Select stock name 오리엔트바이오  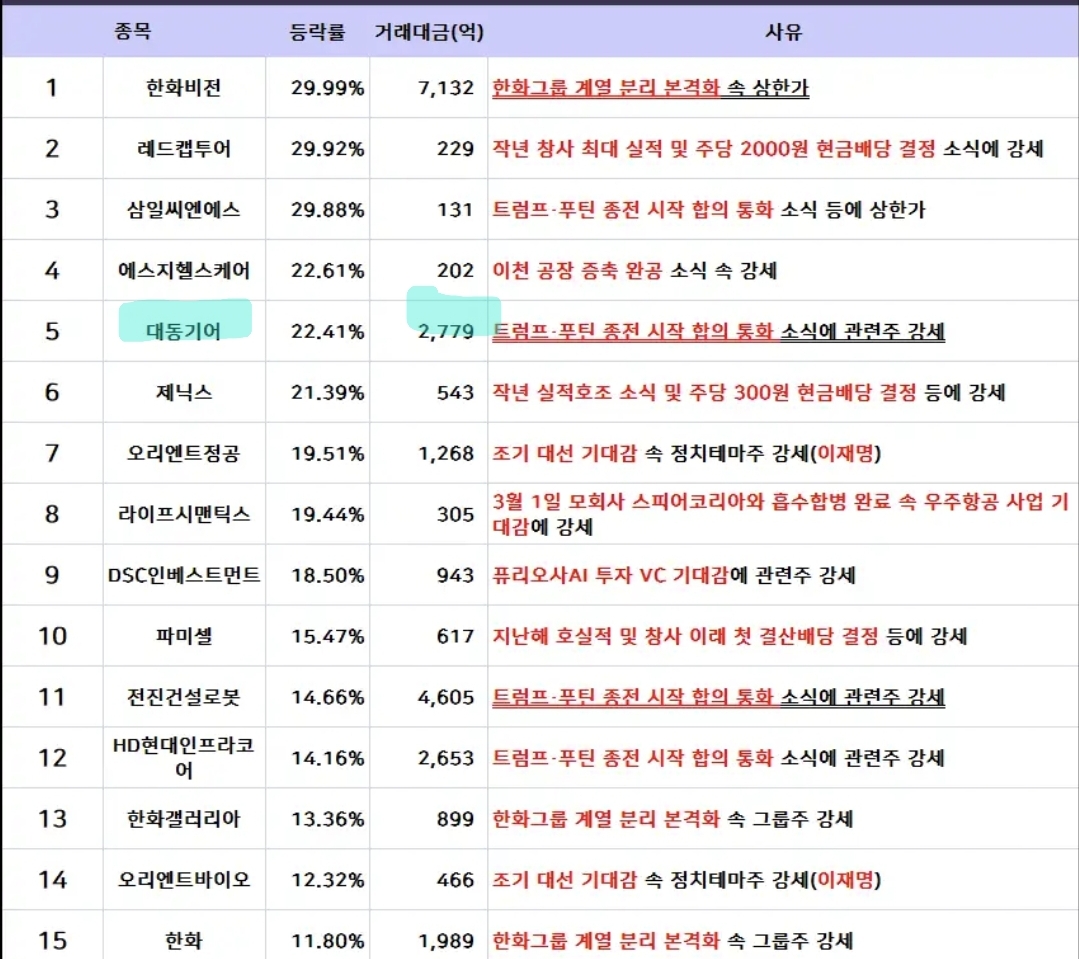click(x=184, y=879)
